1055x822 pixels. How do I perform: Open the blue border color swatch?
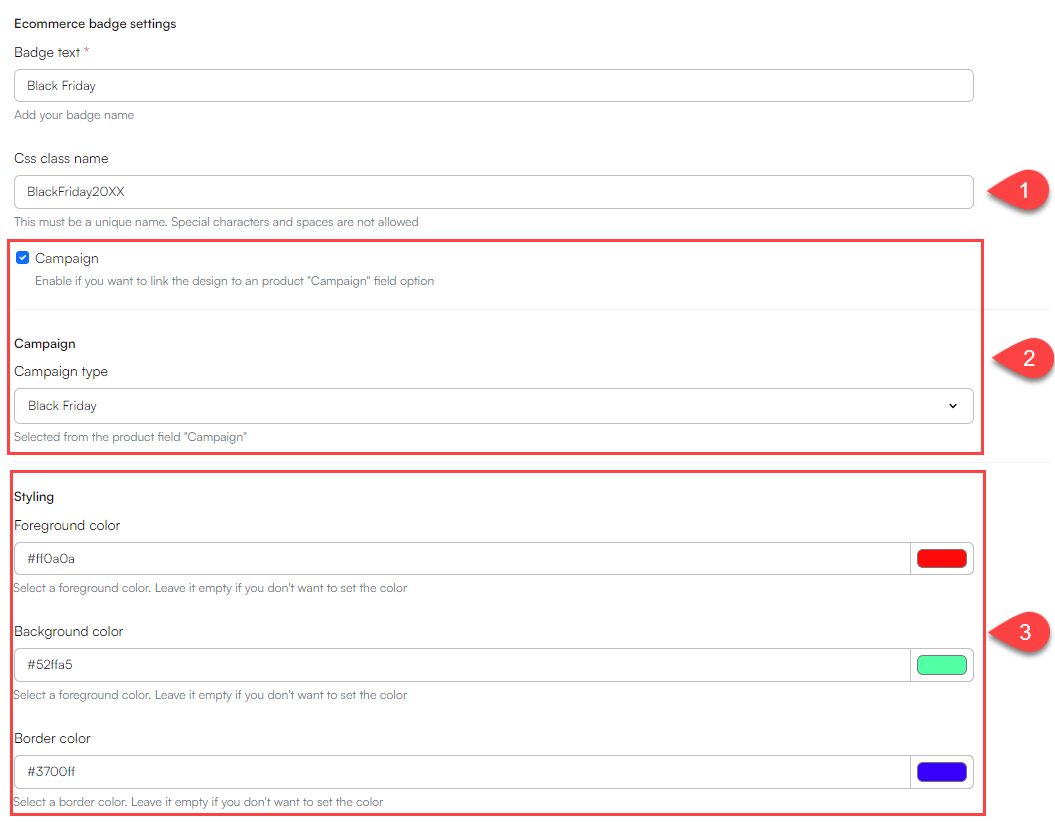click(x=941, y=772)
